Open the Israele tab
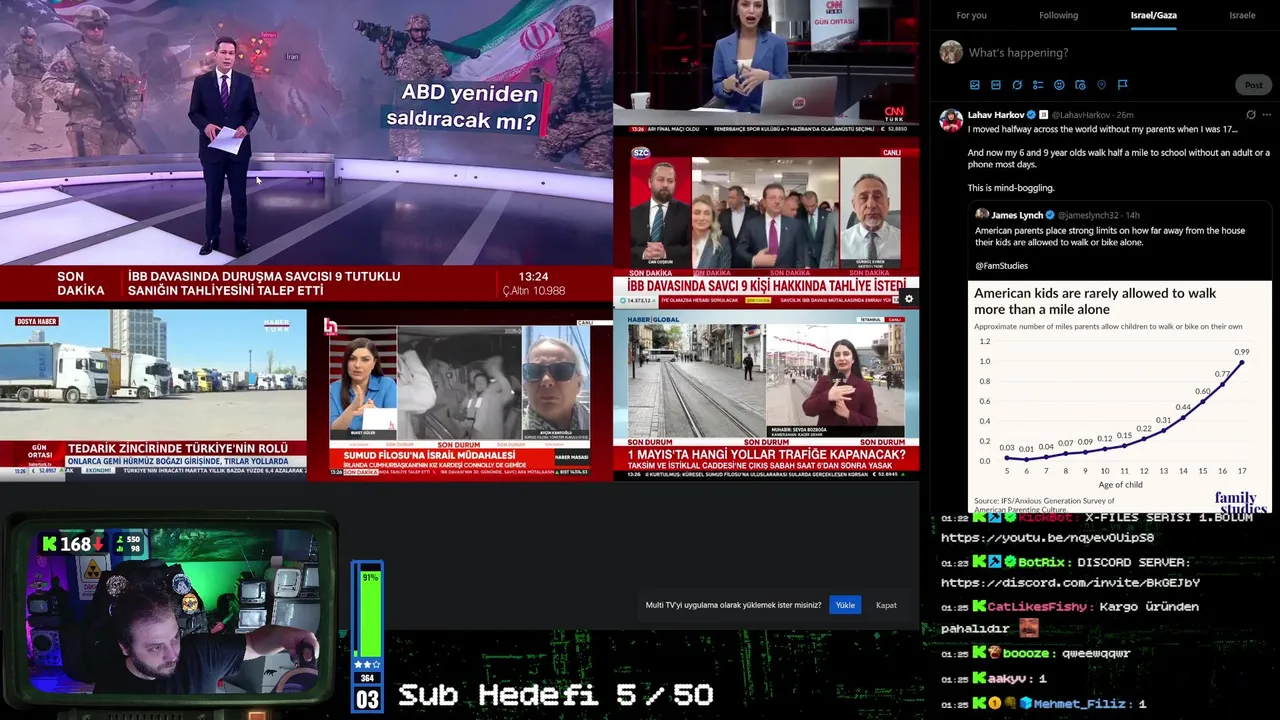 [1242, 15]
